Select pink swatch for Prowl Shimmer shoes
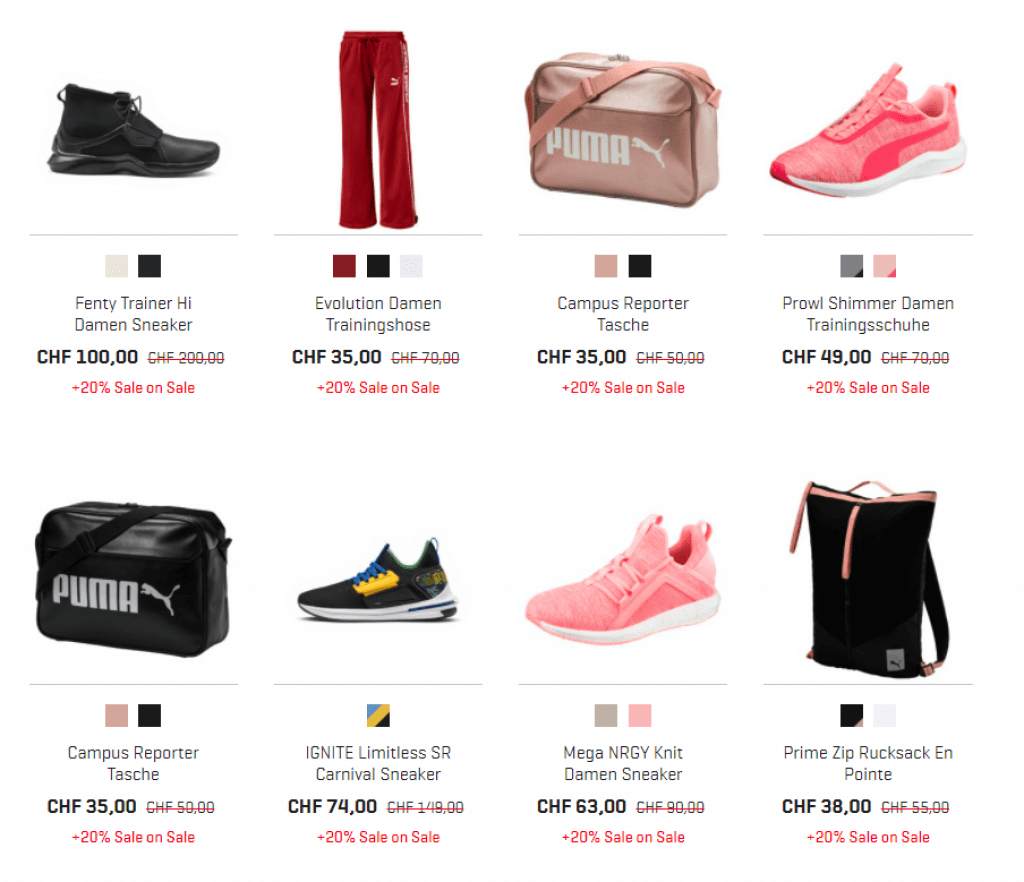Image resolution: width=1024 pixels, height=882 pixels. tap(885, 266)
